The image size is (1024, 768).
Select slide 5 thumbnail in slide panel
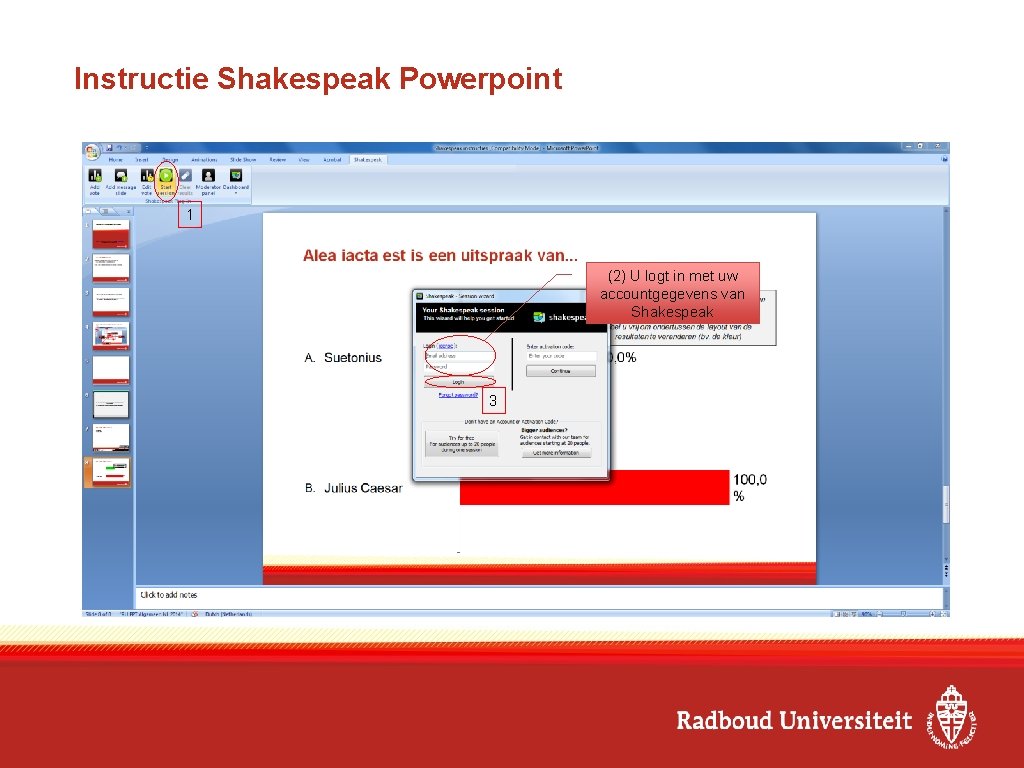click(x=111, y=370)
